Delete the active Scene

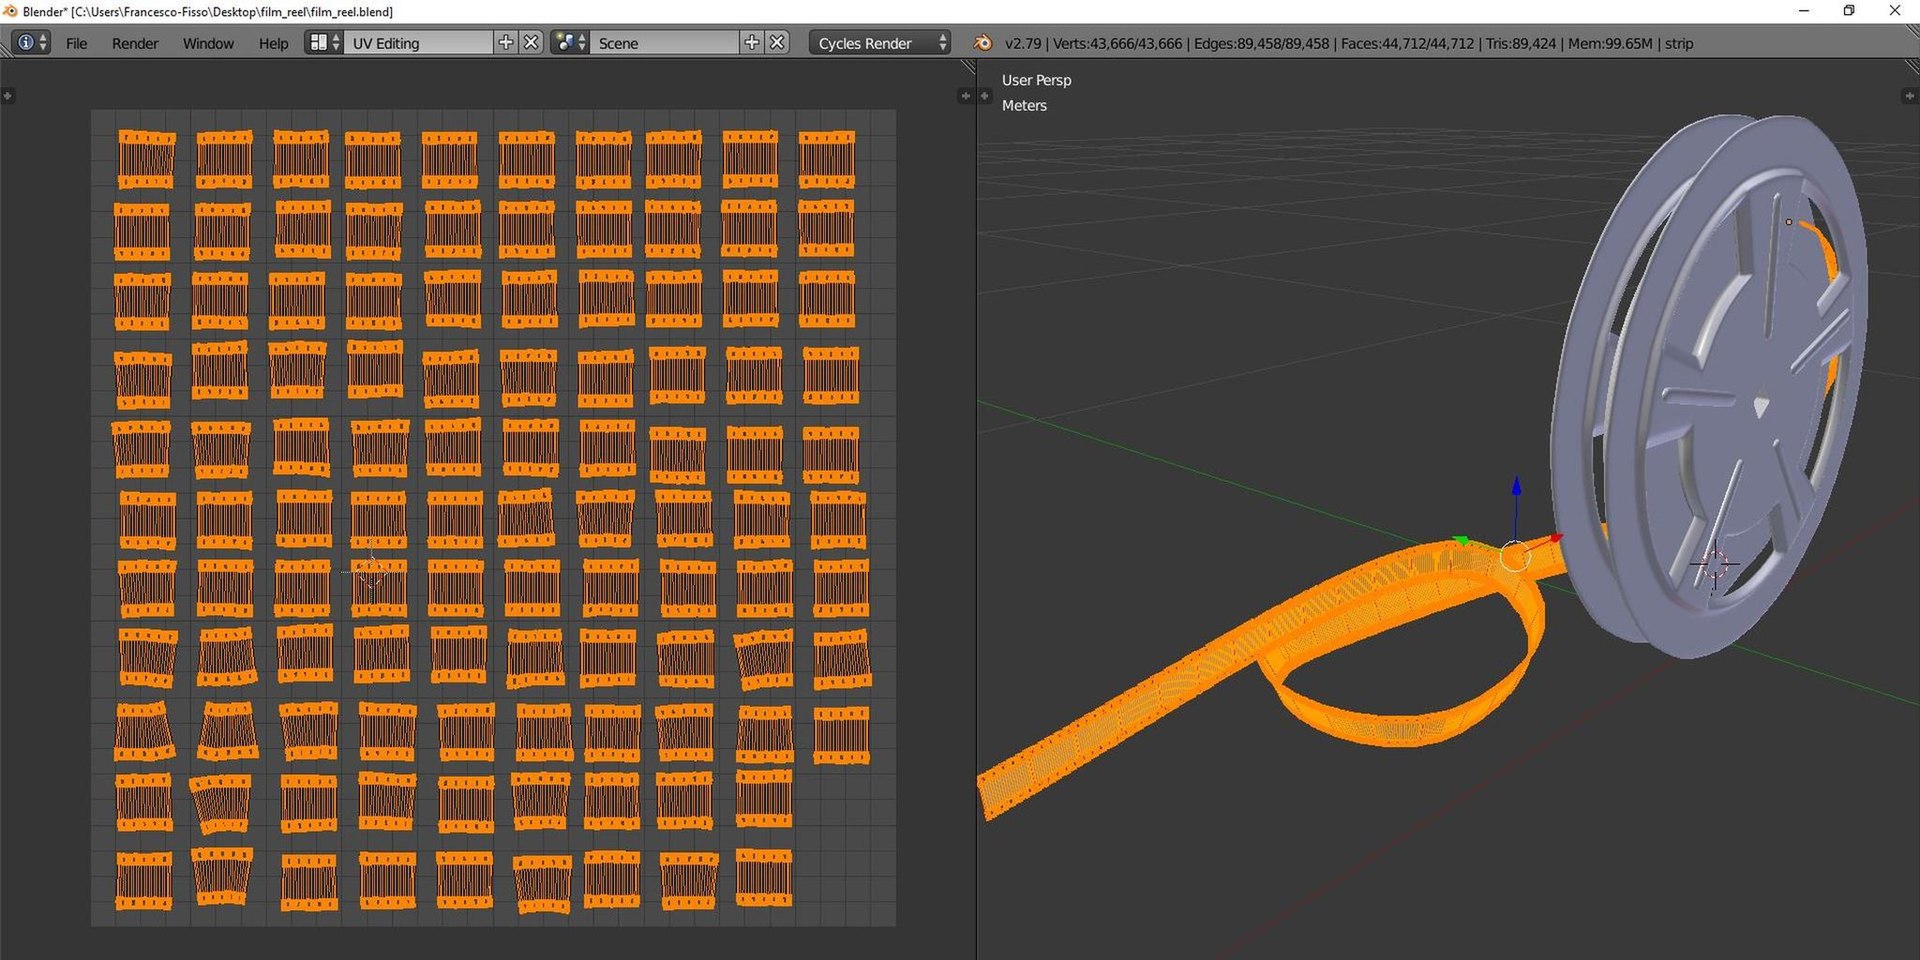point(778,43)
